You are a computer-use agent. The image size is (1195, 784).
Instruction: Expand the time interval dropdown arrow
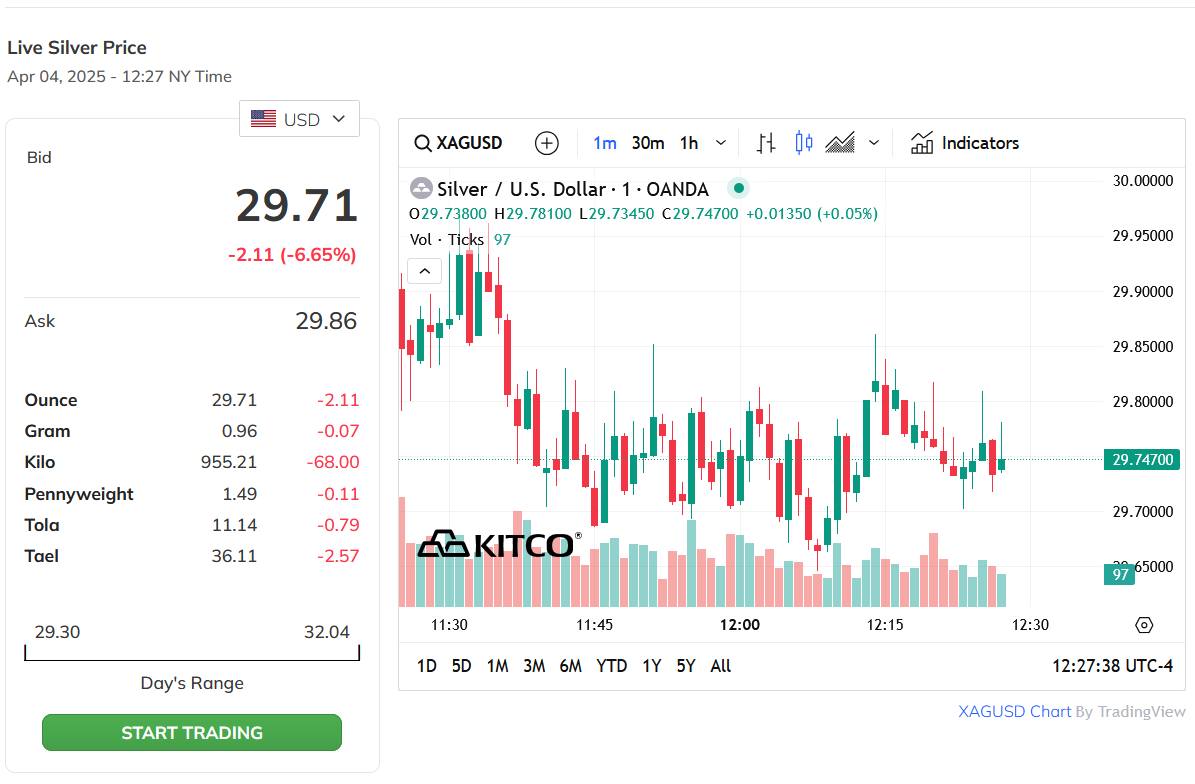pyautogui.click(x=720, y=142)
